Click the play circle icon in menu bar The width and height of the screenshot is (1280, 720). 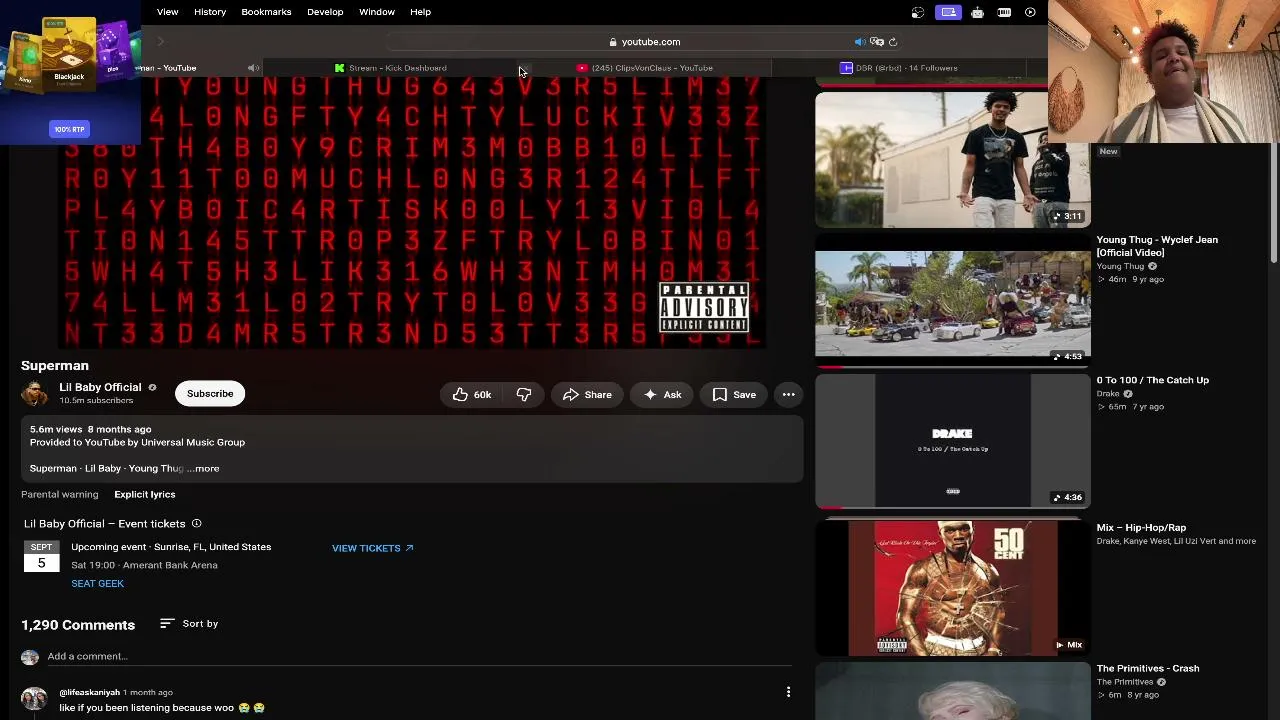[1030, 12]
